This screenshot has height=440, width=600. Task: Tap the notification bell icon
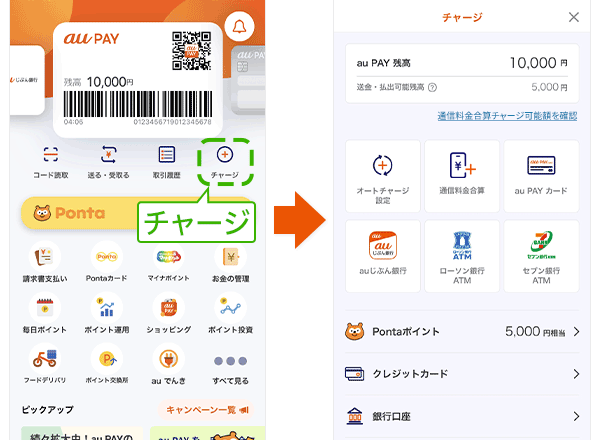pyautogui.click(x=239, y=27)
